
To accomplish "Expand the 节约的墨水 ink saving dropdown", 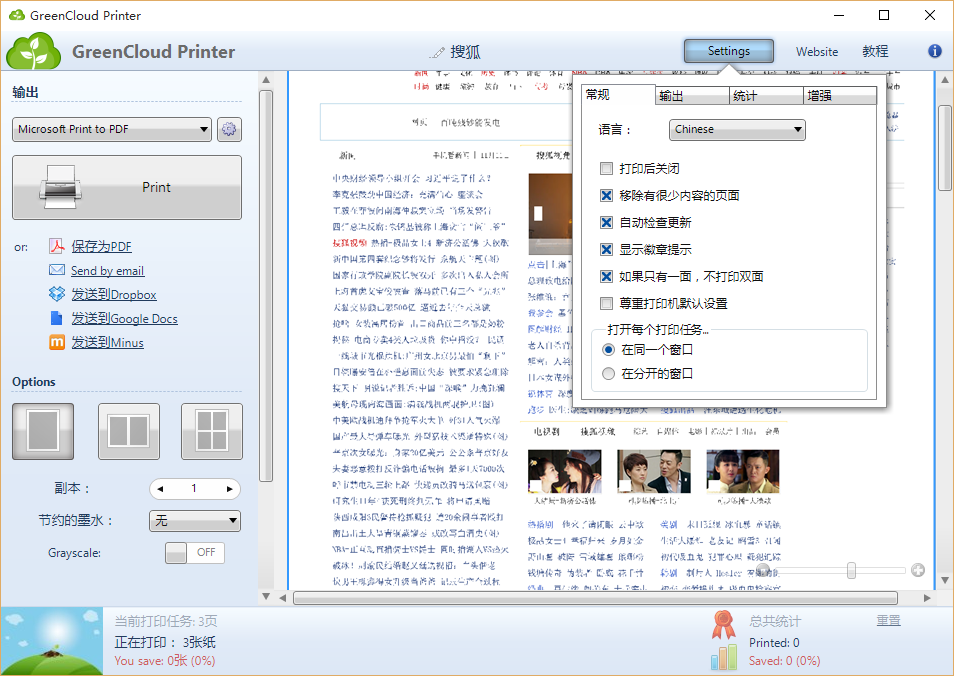I will [x=194, y=520].
